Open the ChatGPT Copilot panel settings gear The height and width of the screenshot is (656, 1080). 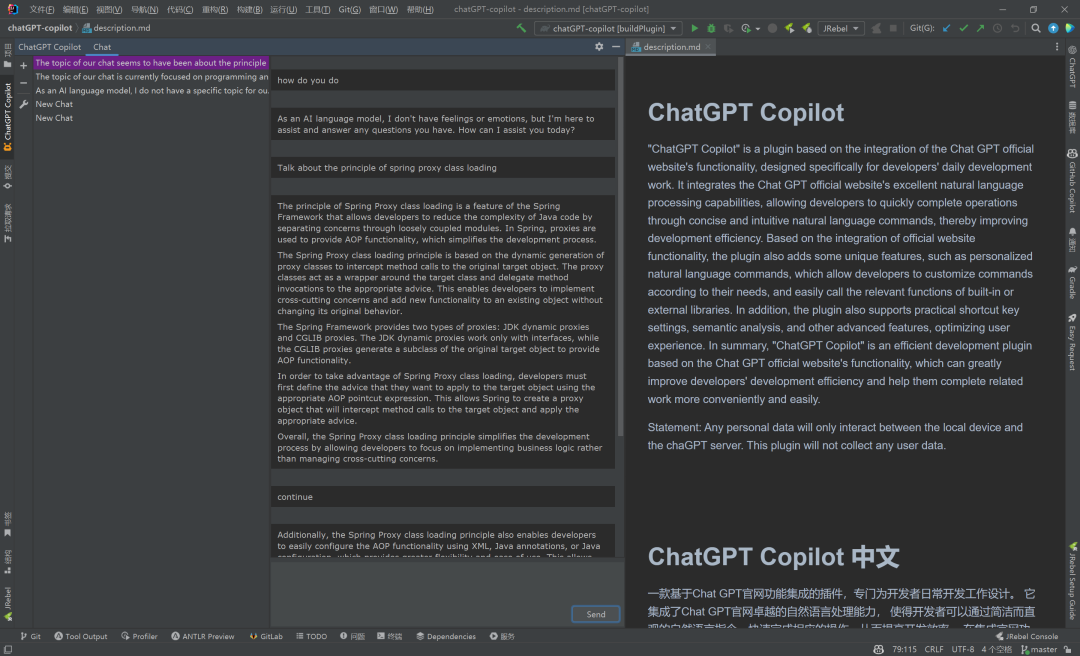(x=599, y=46)
